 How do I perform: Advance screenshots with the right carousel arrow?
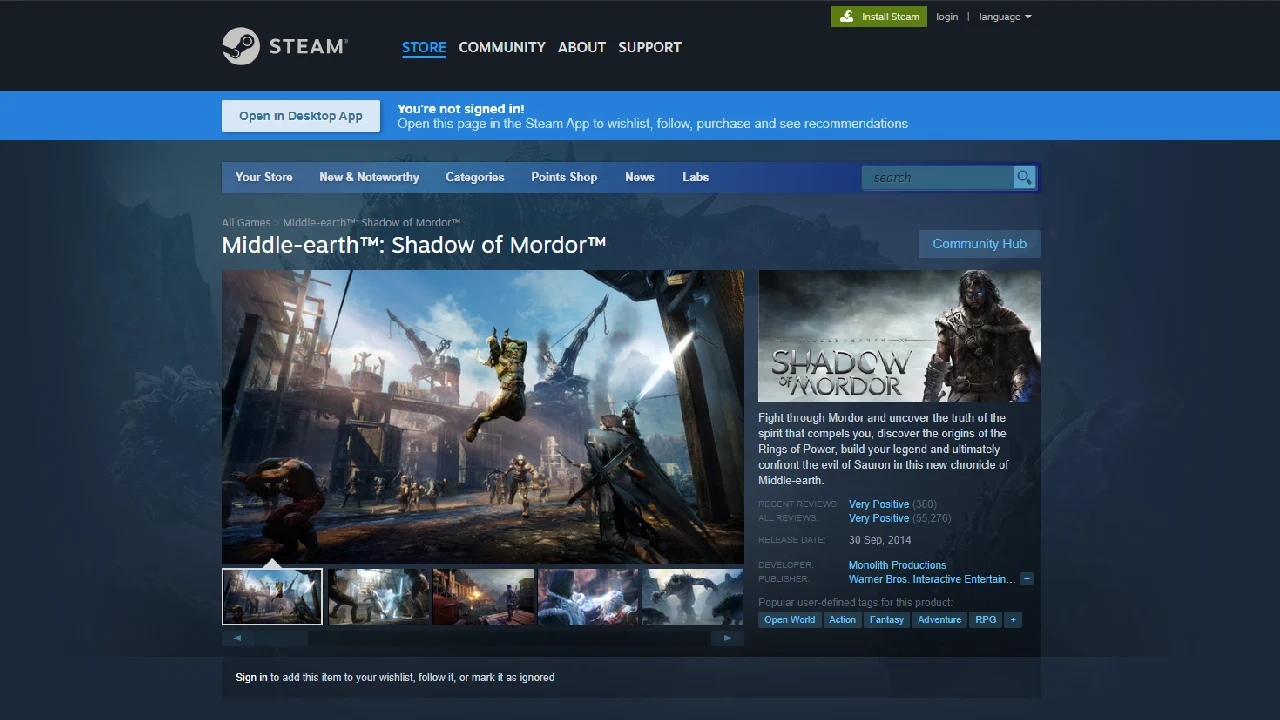click(x=727, y=637)
